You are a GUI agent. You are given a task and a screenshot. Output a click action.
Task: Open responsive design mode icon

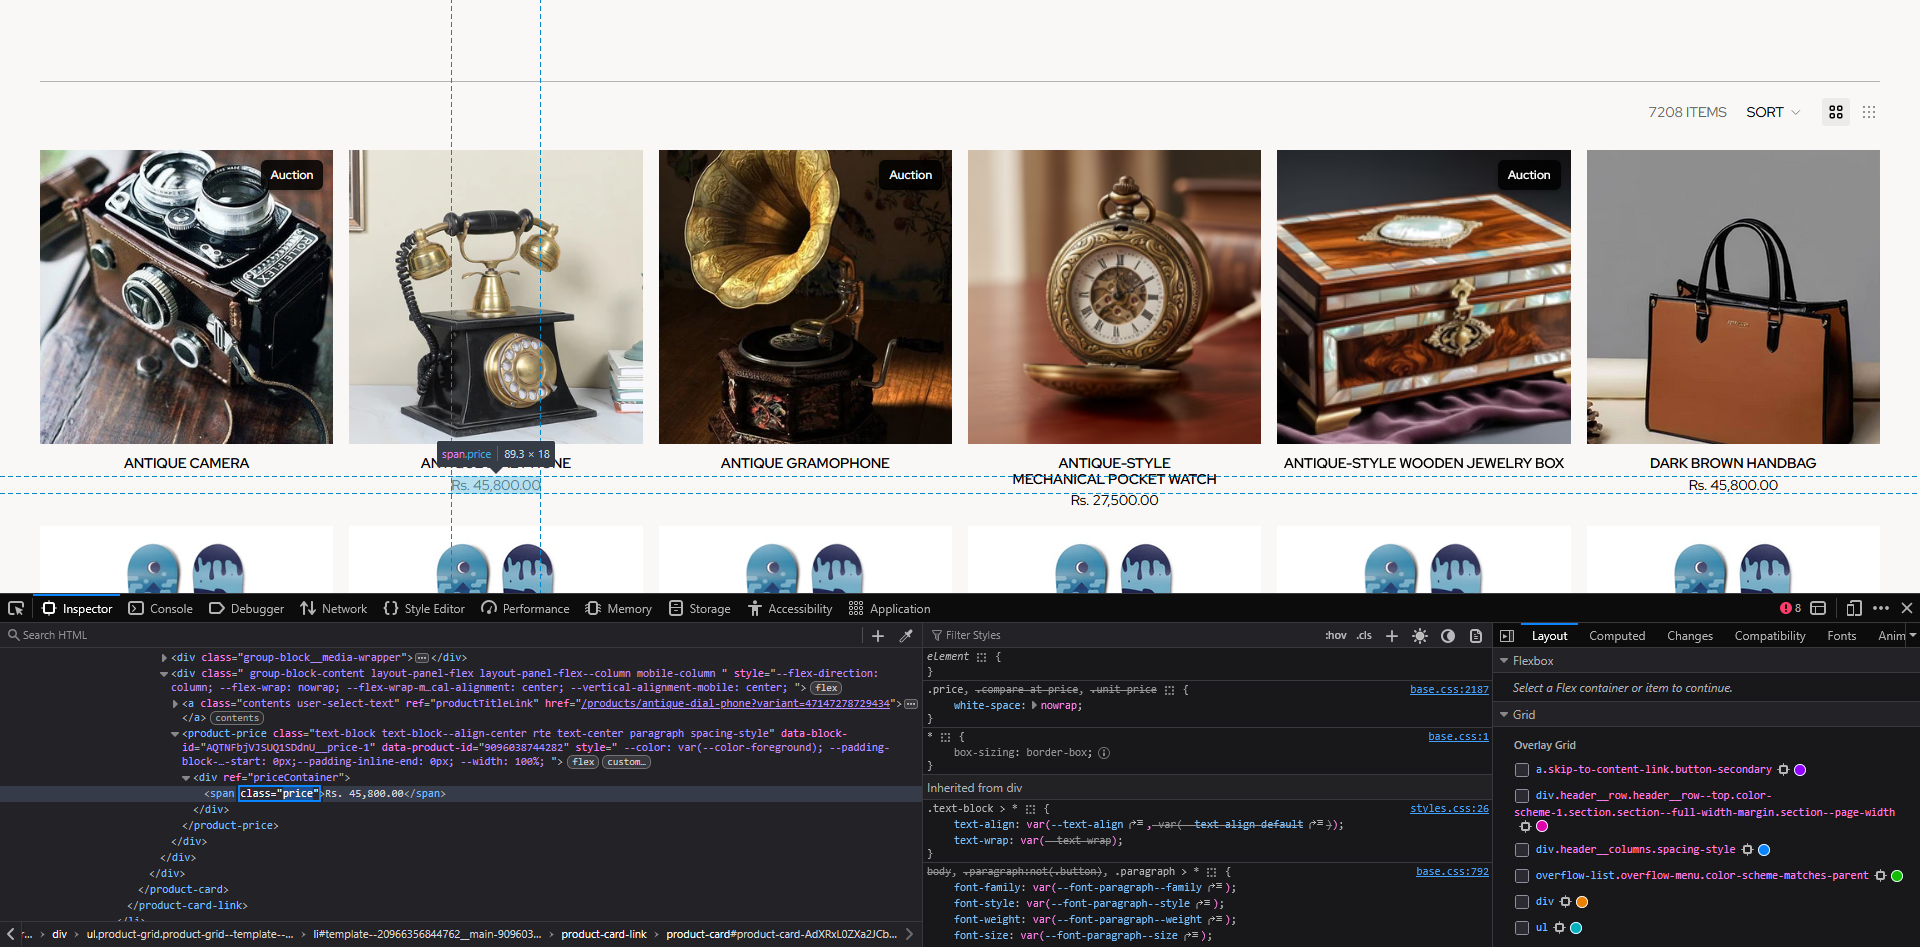pos(1853,608)
